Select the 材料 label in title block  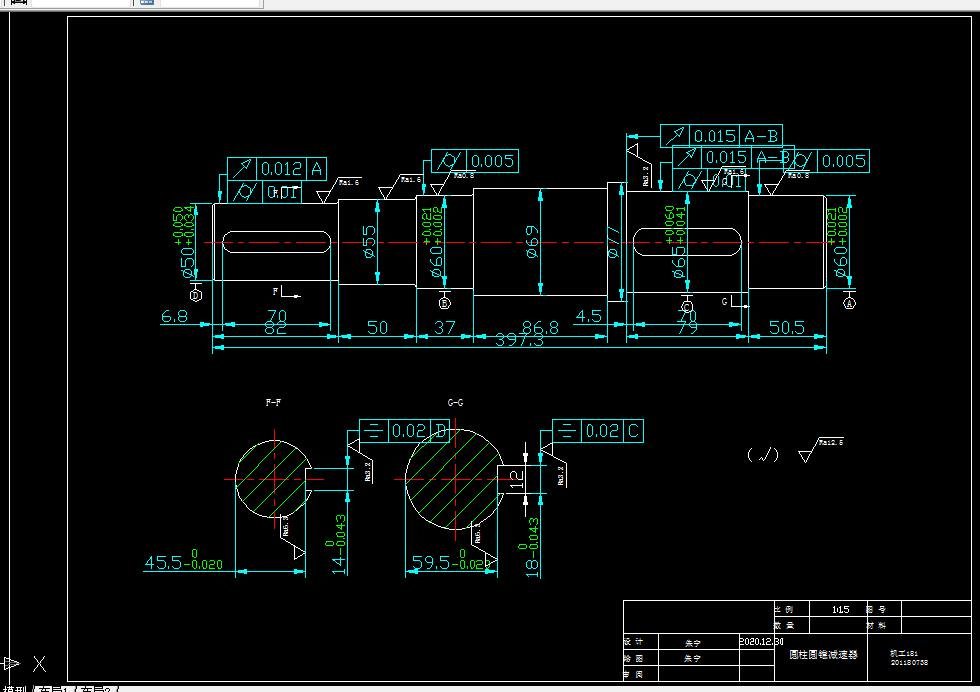tap(876, 625)
